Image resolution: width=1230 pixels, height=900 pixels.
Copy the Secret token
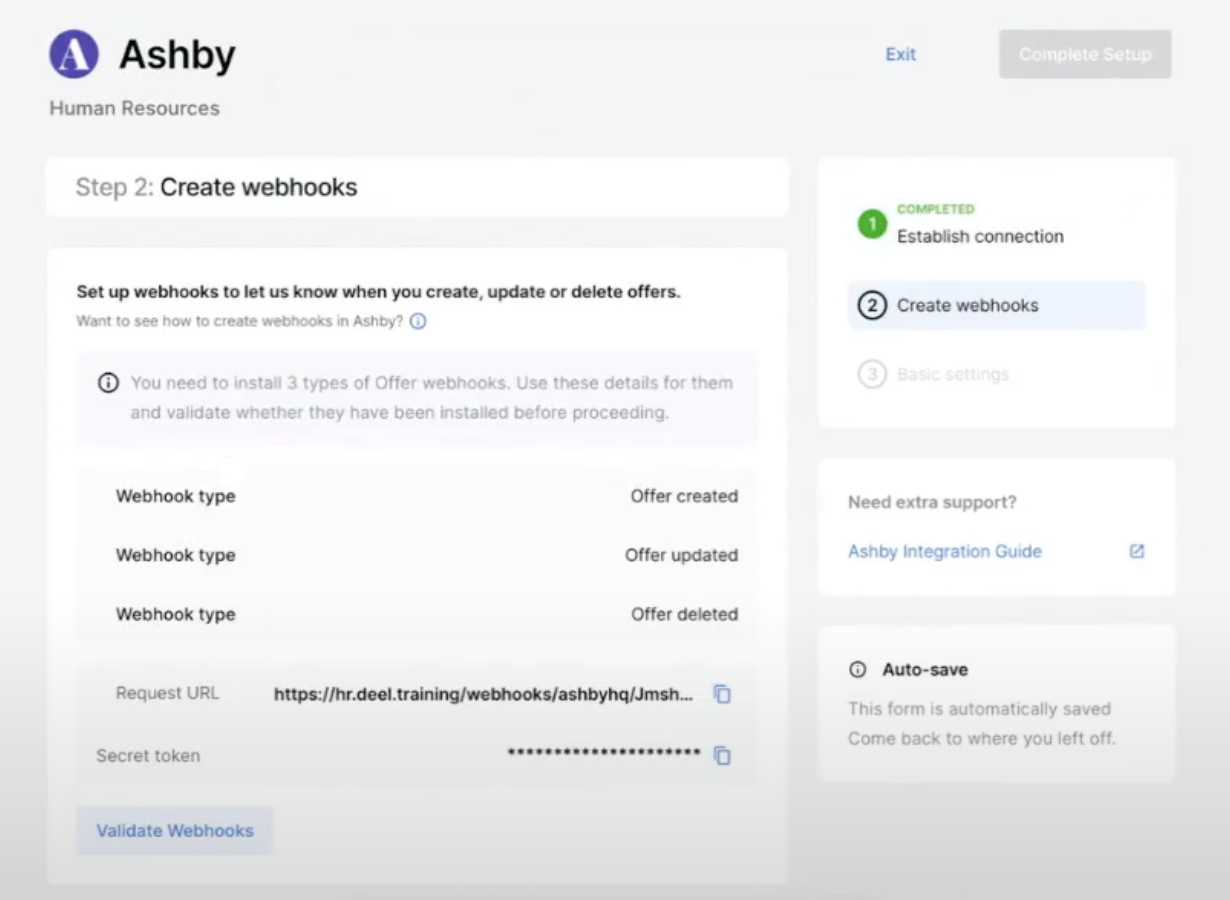pyautogui.click(x=722, y=756)
